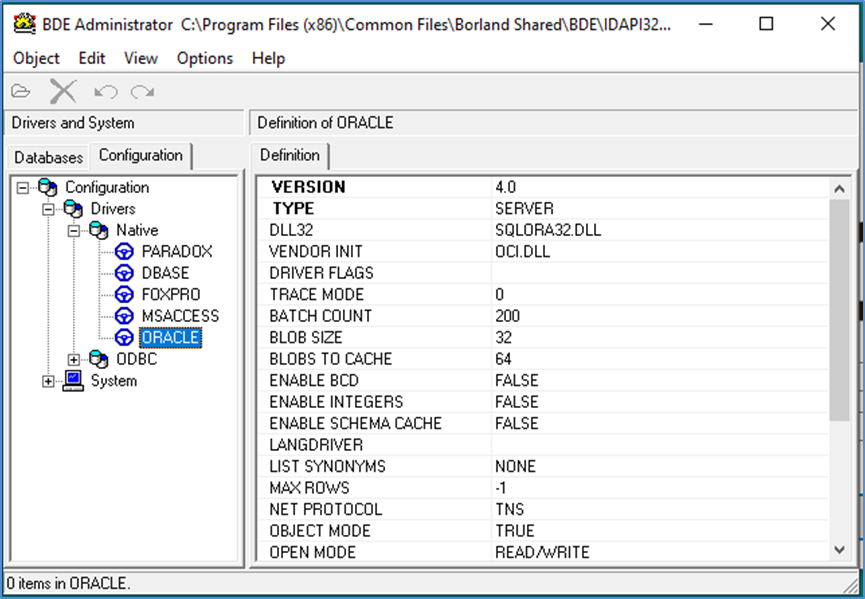Click the Drivers node database icon
Screen dimensions: 865x599
click(x=73, y=209)
